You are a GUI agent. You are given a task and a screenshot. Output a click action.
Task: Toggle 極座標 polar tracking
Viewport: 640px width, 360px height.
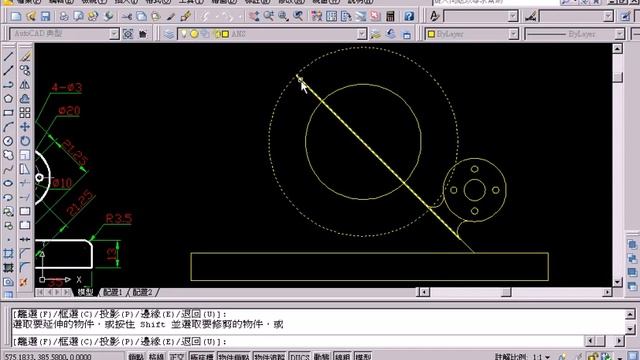pos(202,356)
